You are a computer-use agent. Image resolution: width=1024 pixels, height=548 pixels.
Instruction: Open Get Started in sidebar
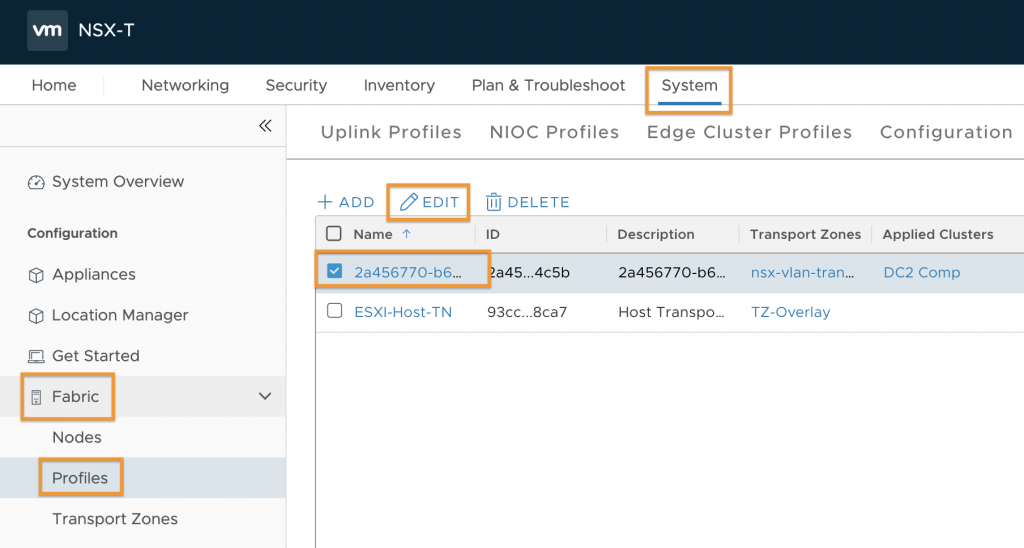tap(96, 355)
